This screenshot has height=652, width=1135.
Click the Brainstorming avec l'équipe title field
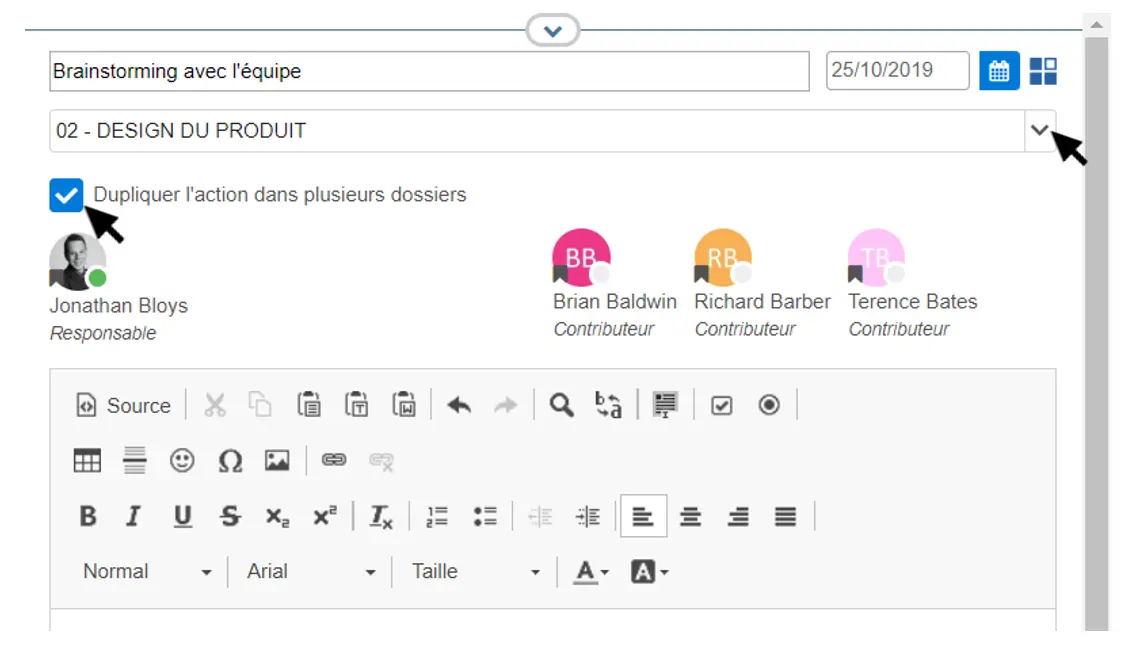[x=428, y=72]
